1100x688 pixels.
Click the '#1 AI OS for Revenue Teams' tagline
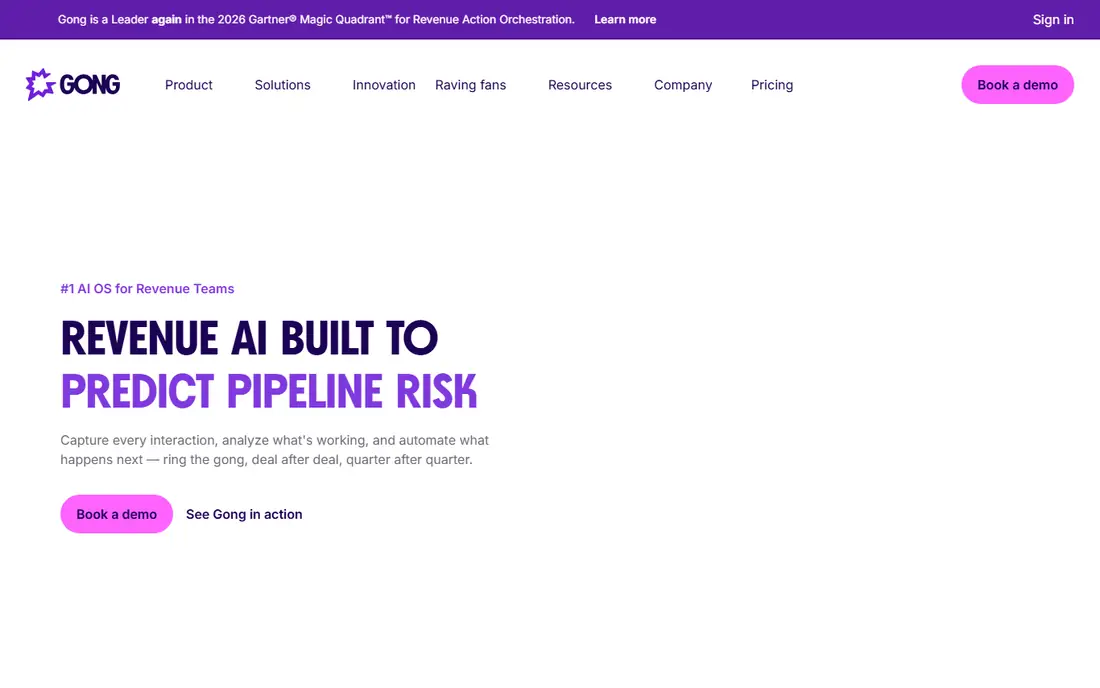click(x=147, y=289)
